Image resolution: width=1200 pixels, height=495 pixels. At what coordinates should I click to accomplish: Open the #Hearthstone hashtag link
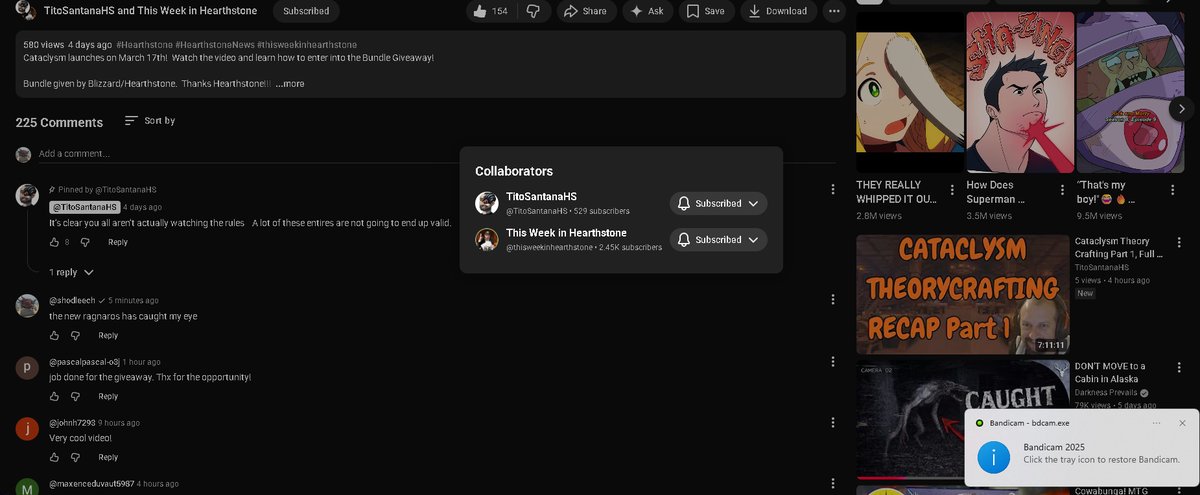tap(143, 45)
